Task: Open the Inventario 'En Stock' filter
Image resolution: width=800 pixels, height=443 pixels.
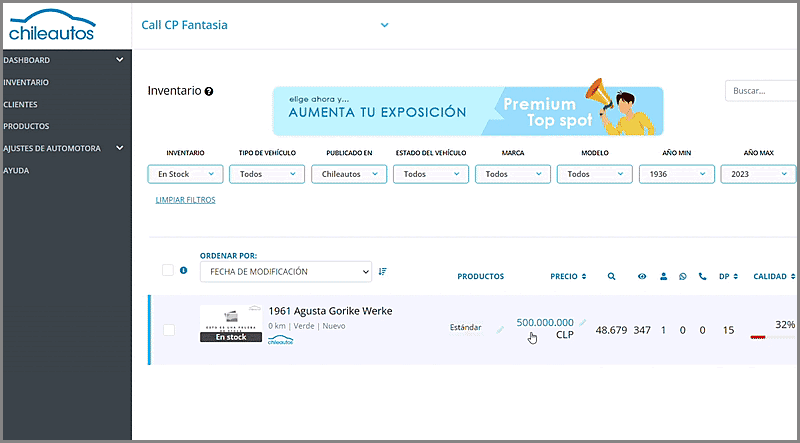Action: 185,174
